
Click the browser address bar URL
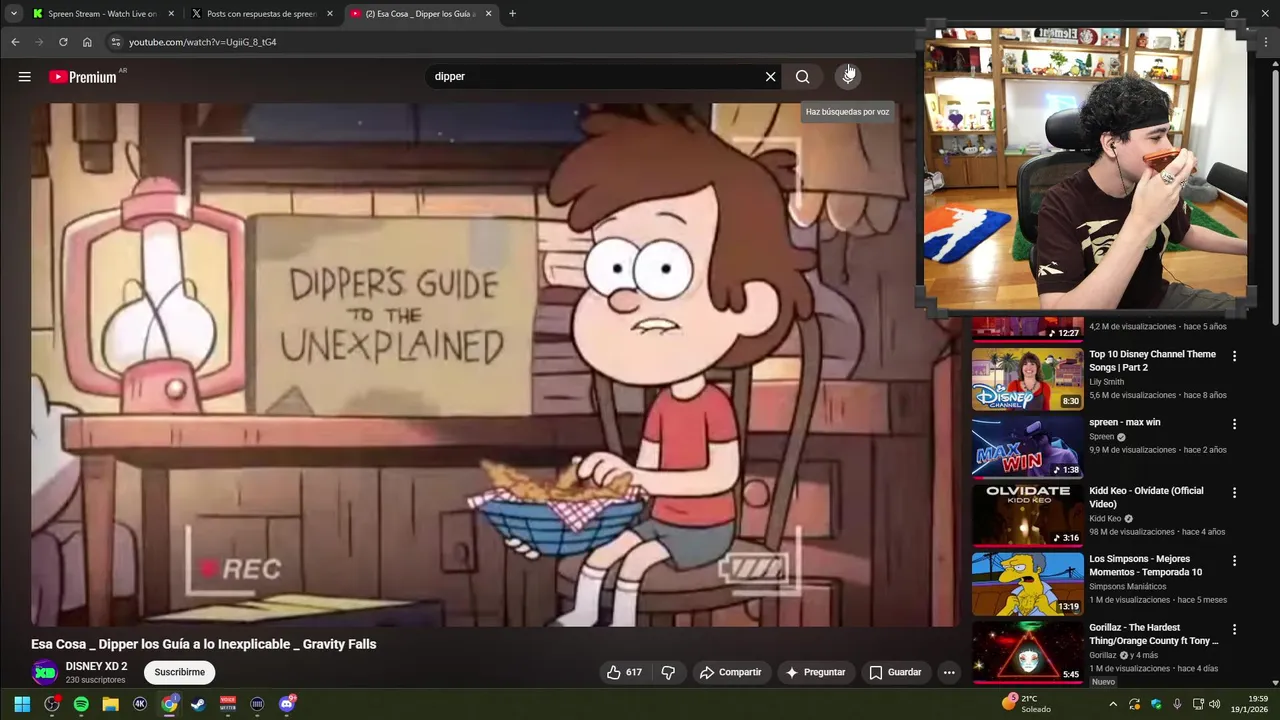pyautogui.click(x=202, y=42)
